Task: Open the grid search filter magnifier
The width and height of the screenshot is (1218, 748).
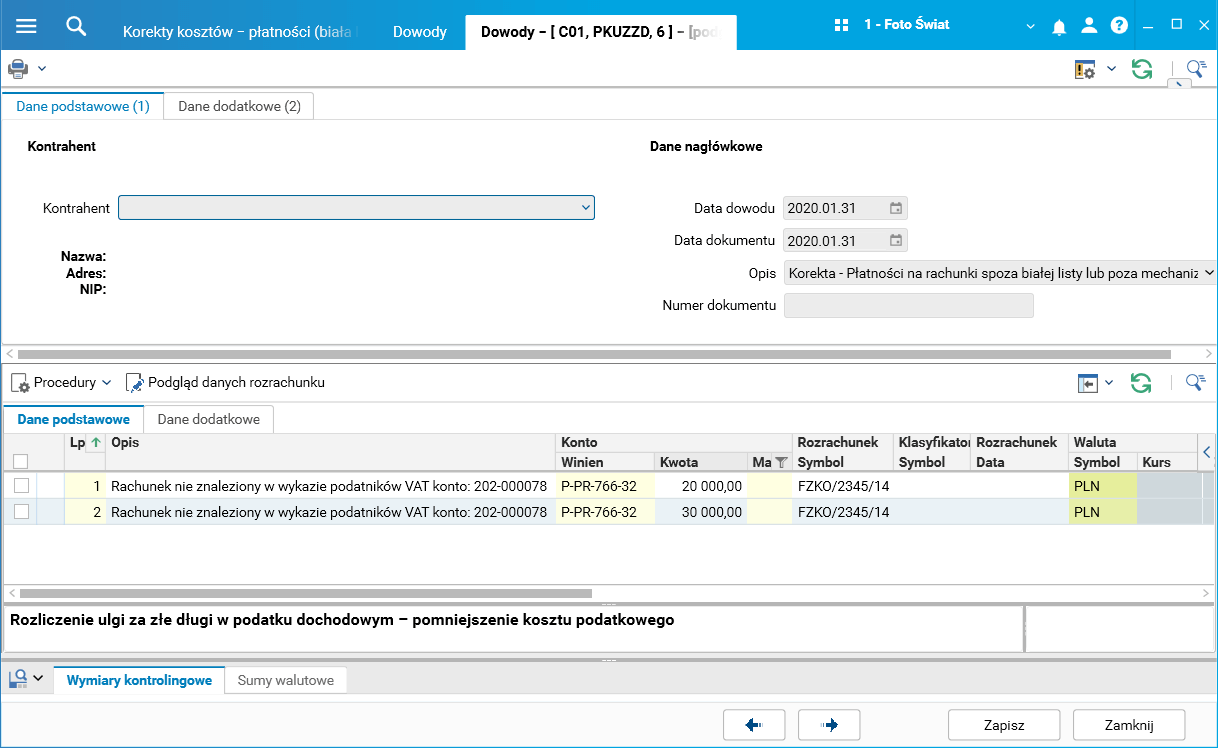Action: (x=1196, y=383)
